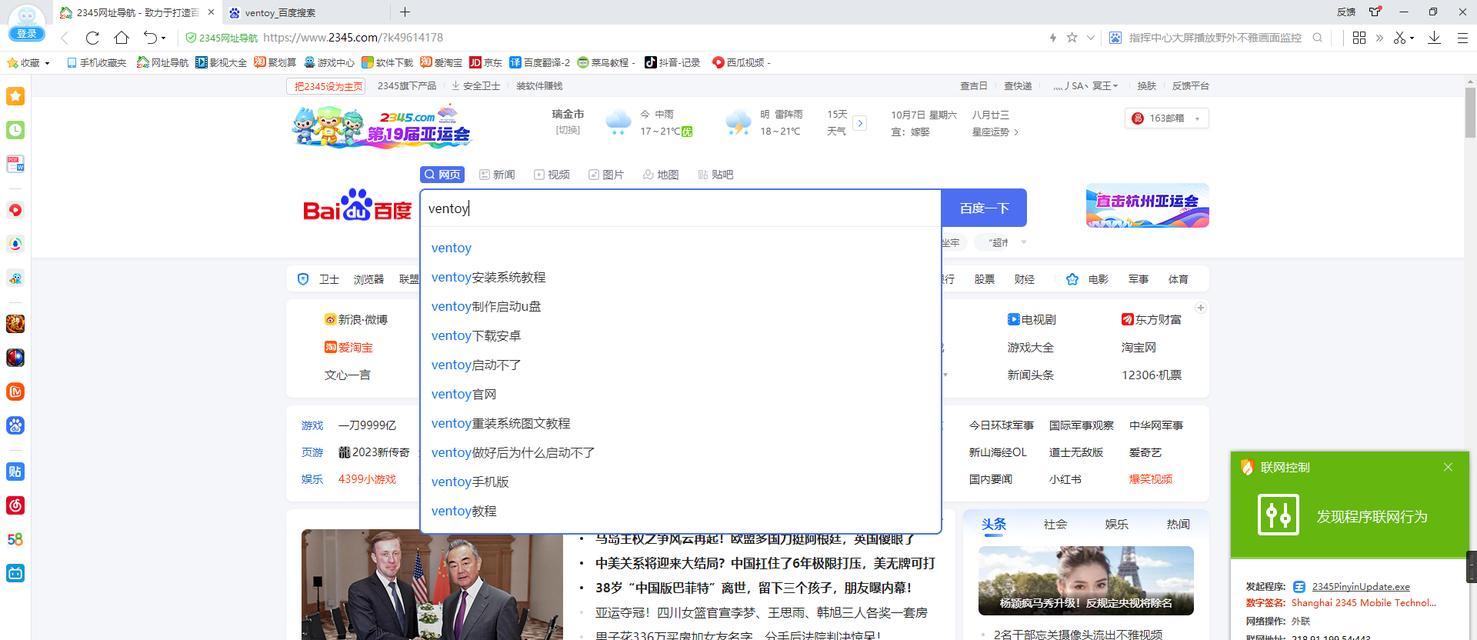This screenshot has height=640, width=1477.
Task: Click the page vertical scrollbar
Action: tap(1470, 114)
